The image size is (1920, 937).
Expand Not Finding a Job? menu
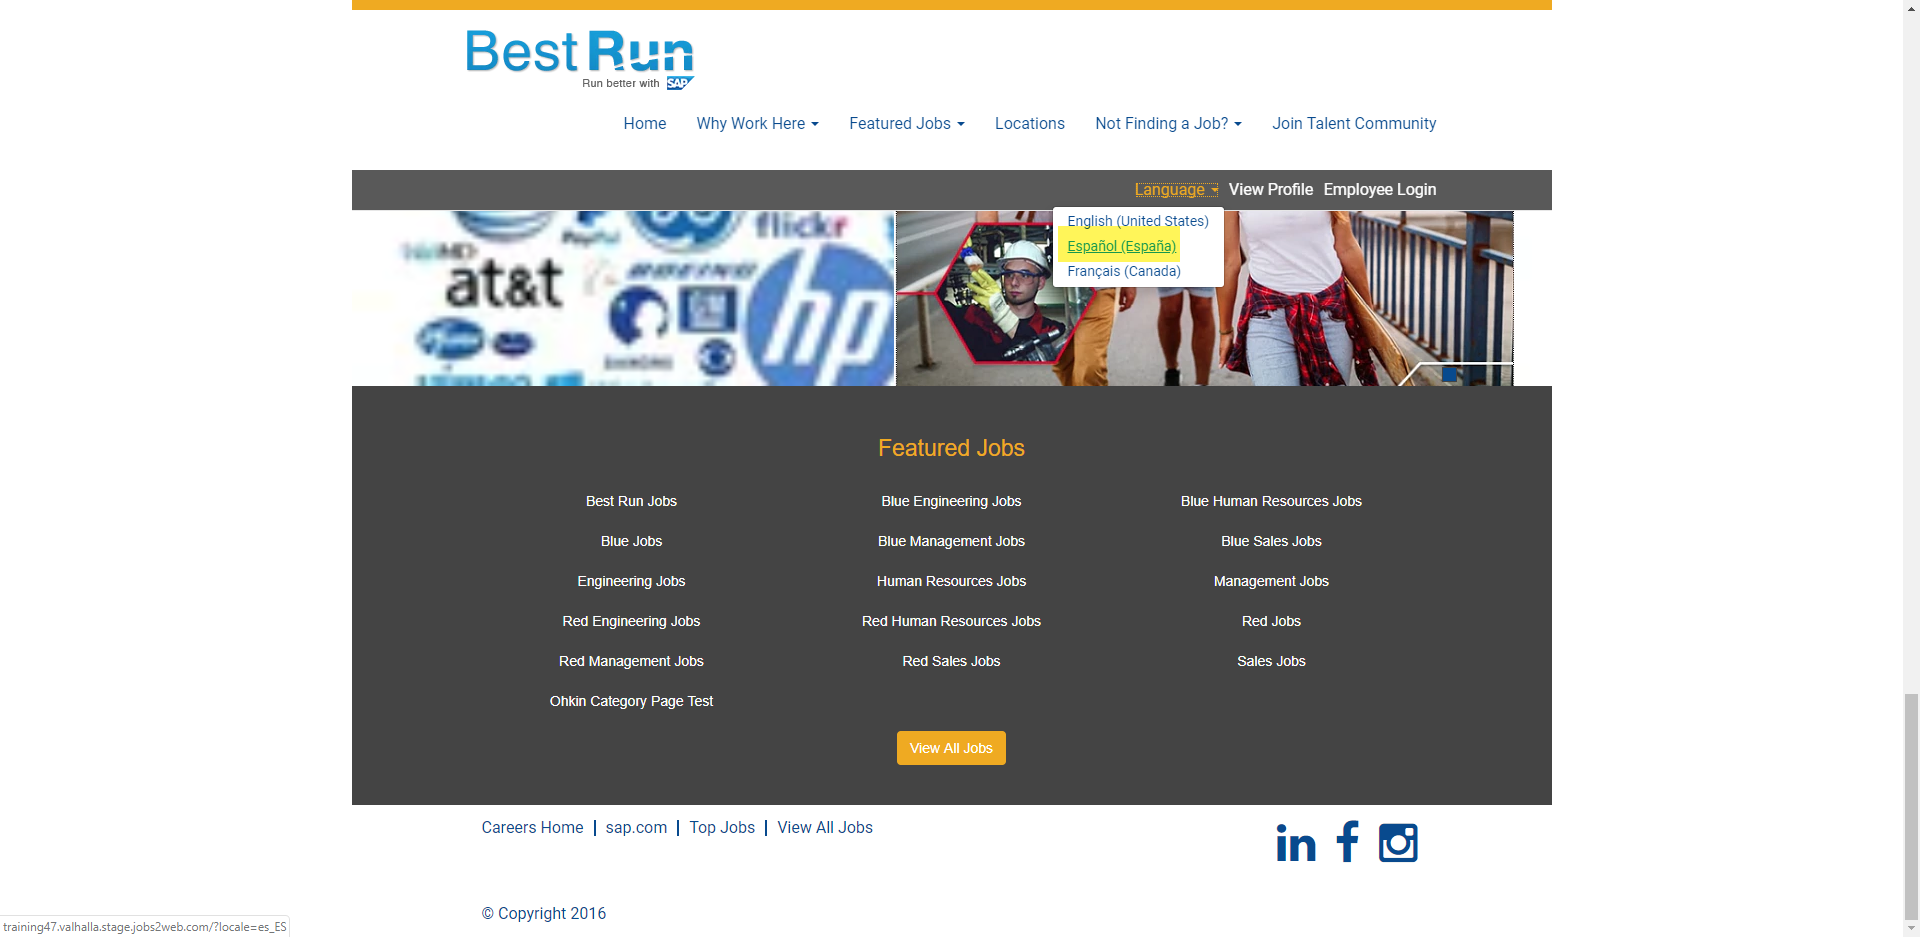pos(1168,124)
